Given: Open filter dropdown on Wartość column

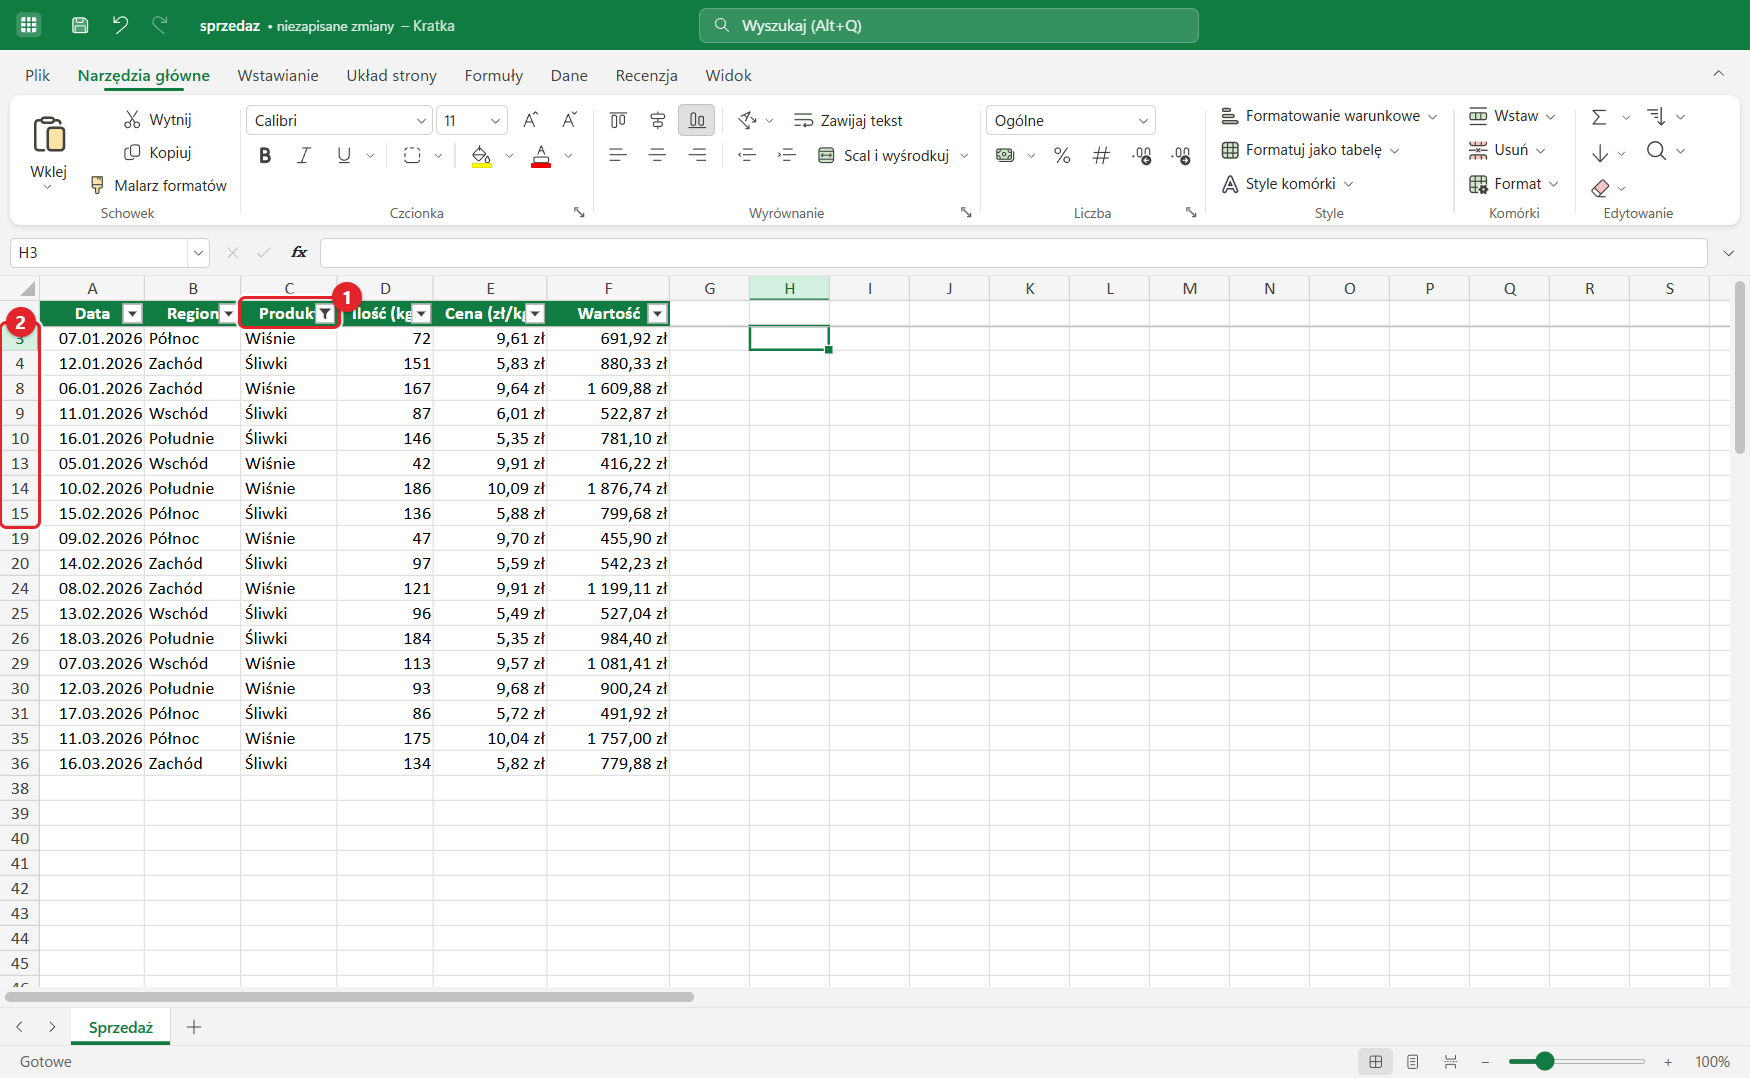Looking at the screenshot, I should point(657,314).
